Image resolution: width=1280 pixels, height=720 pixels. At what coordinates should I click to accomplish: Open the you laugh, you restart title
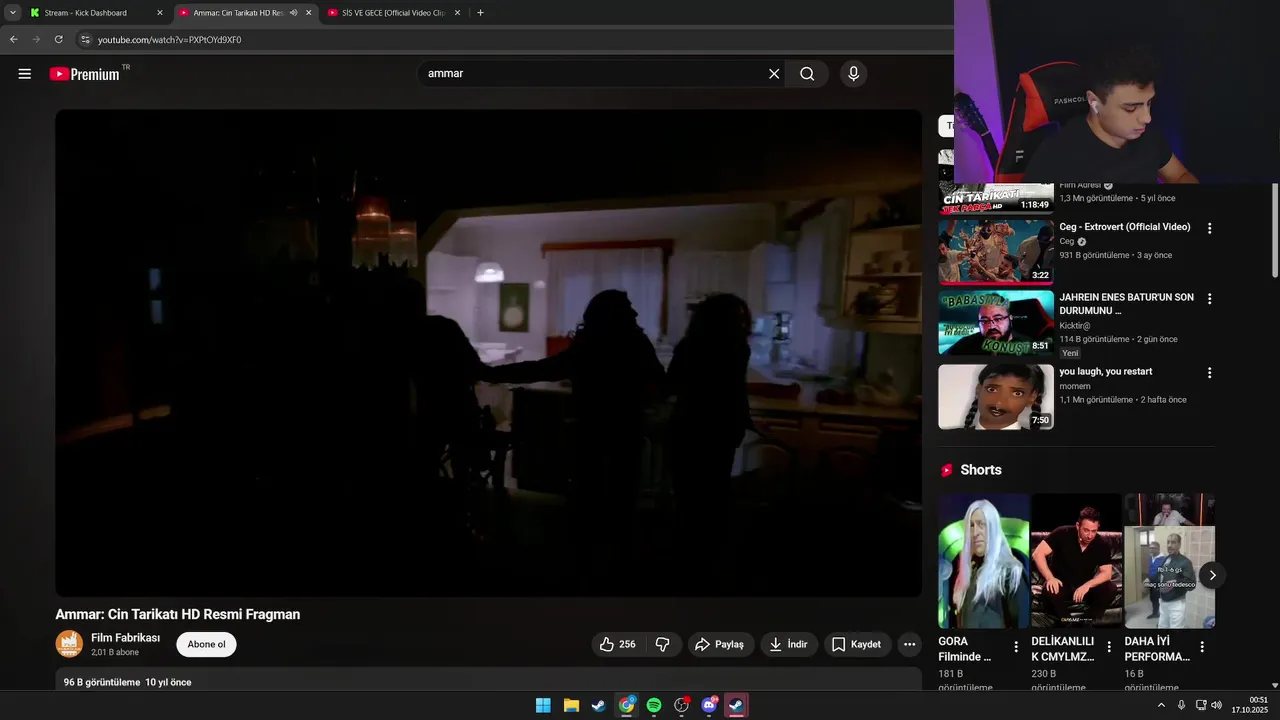[x=1106, y=371]
